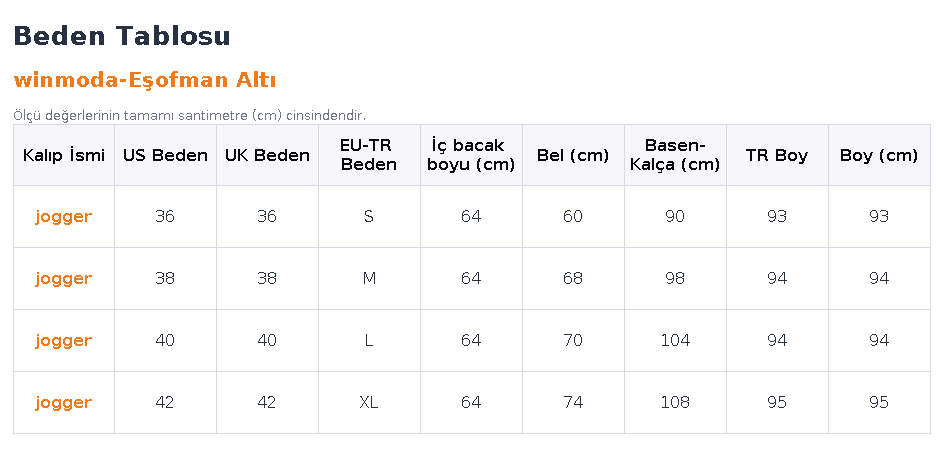Click the 104 Basen-Kalça value cell

[675, 340]
